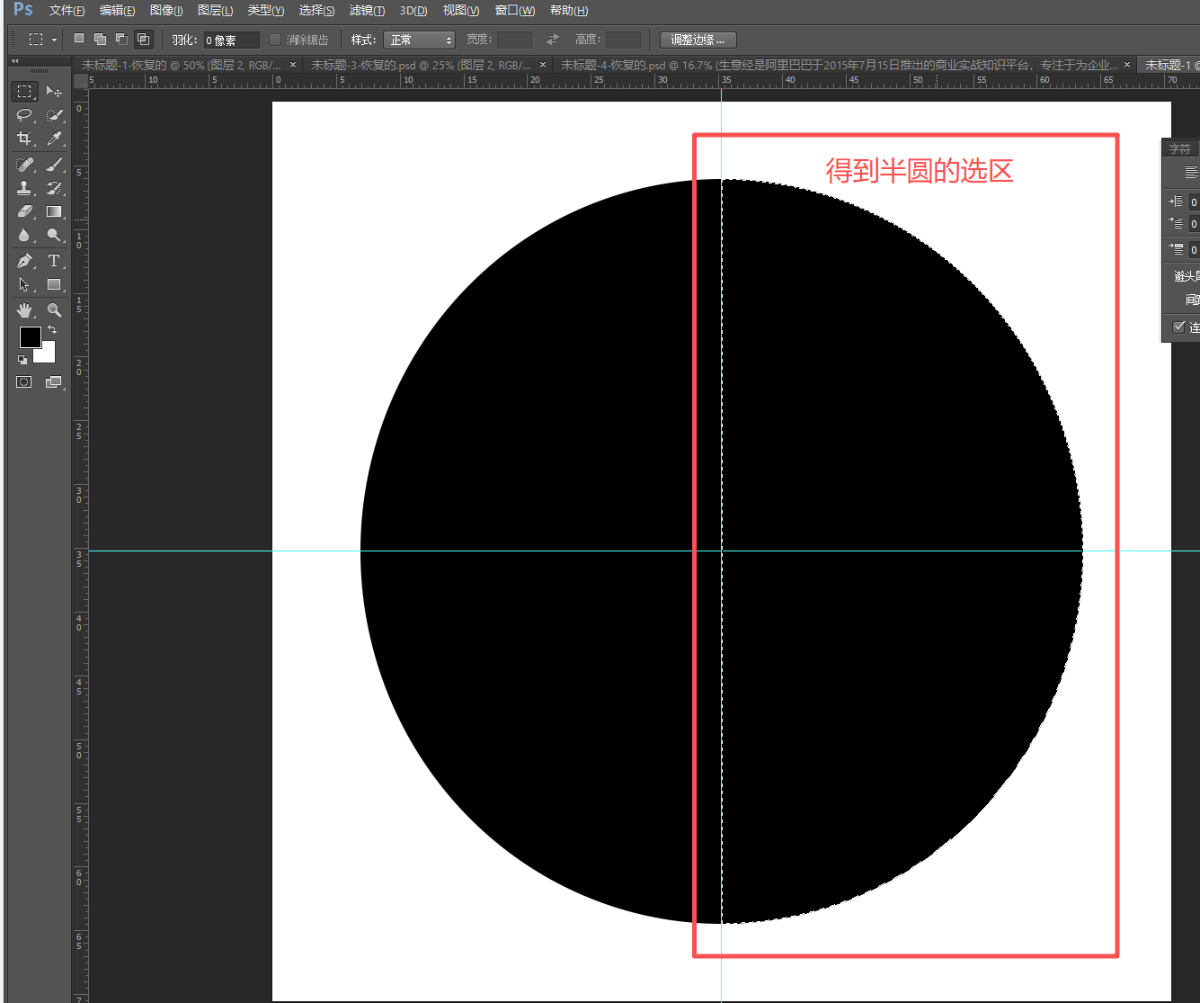
Task: Toggle the 消除锯齿 anti-alias checkbox
Action: pyautogui.click(x=276, y=40)
